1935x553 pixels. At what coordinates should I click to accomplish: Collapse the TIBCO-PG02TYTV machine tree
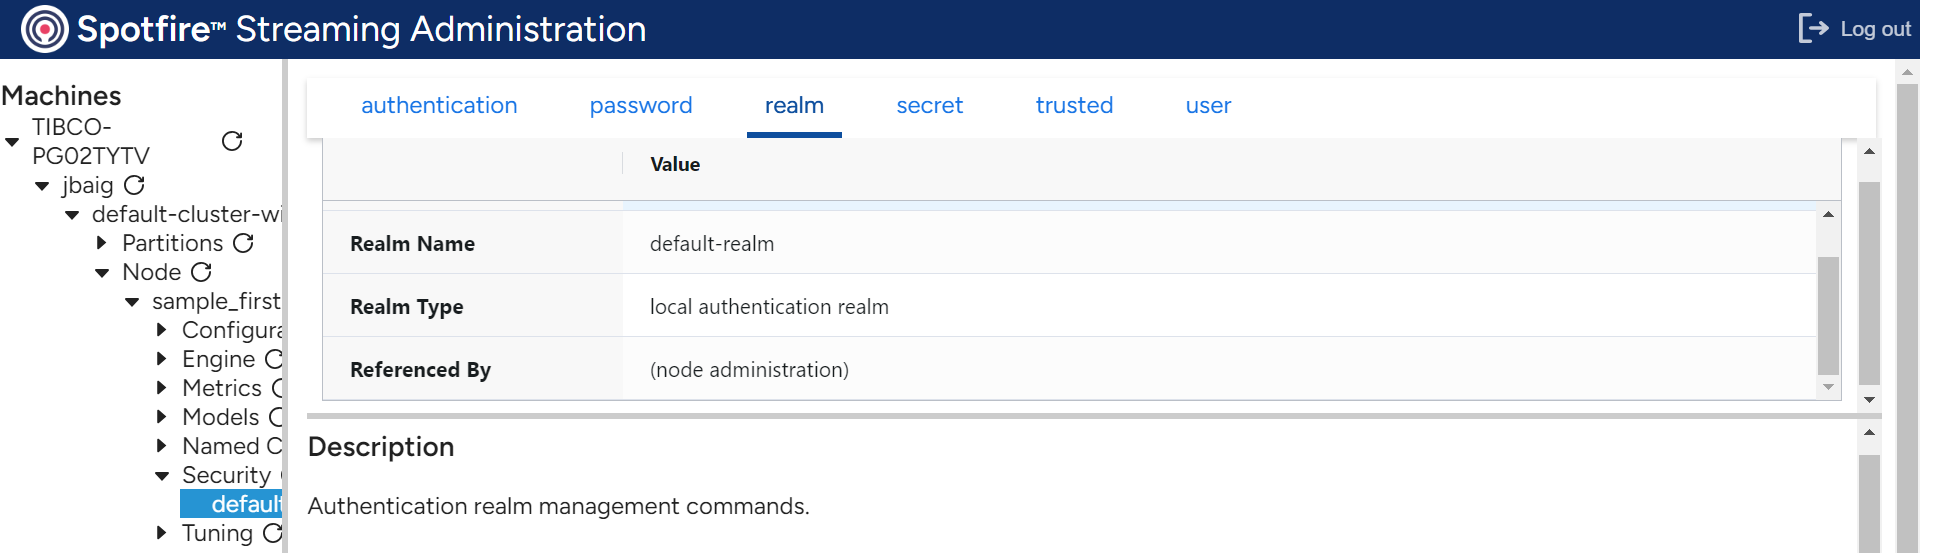tap(12, 142)
